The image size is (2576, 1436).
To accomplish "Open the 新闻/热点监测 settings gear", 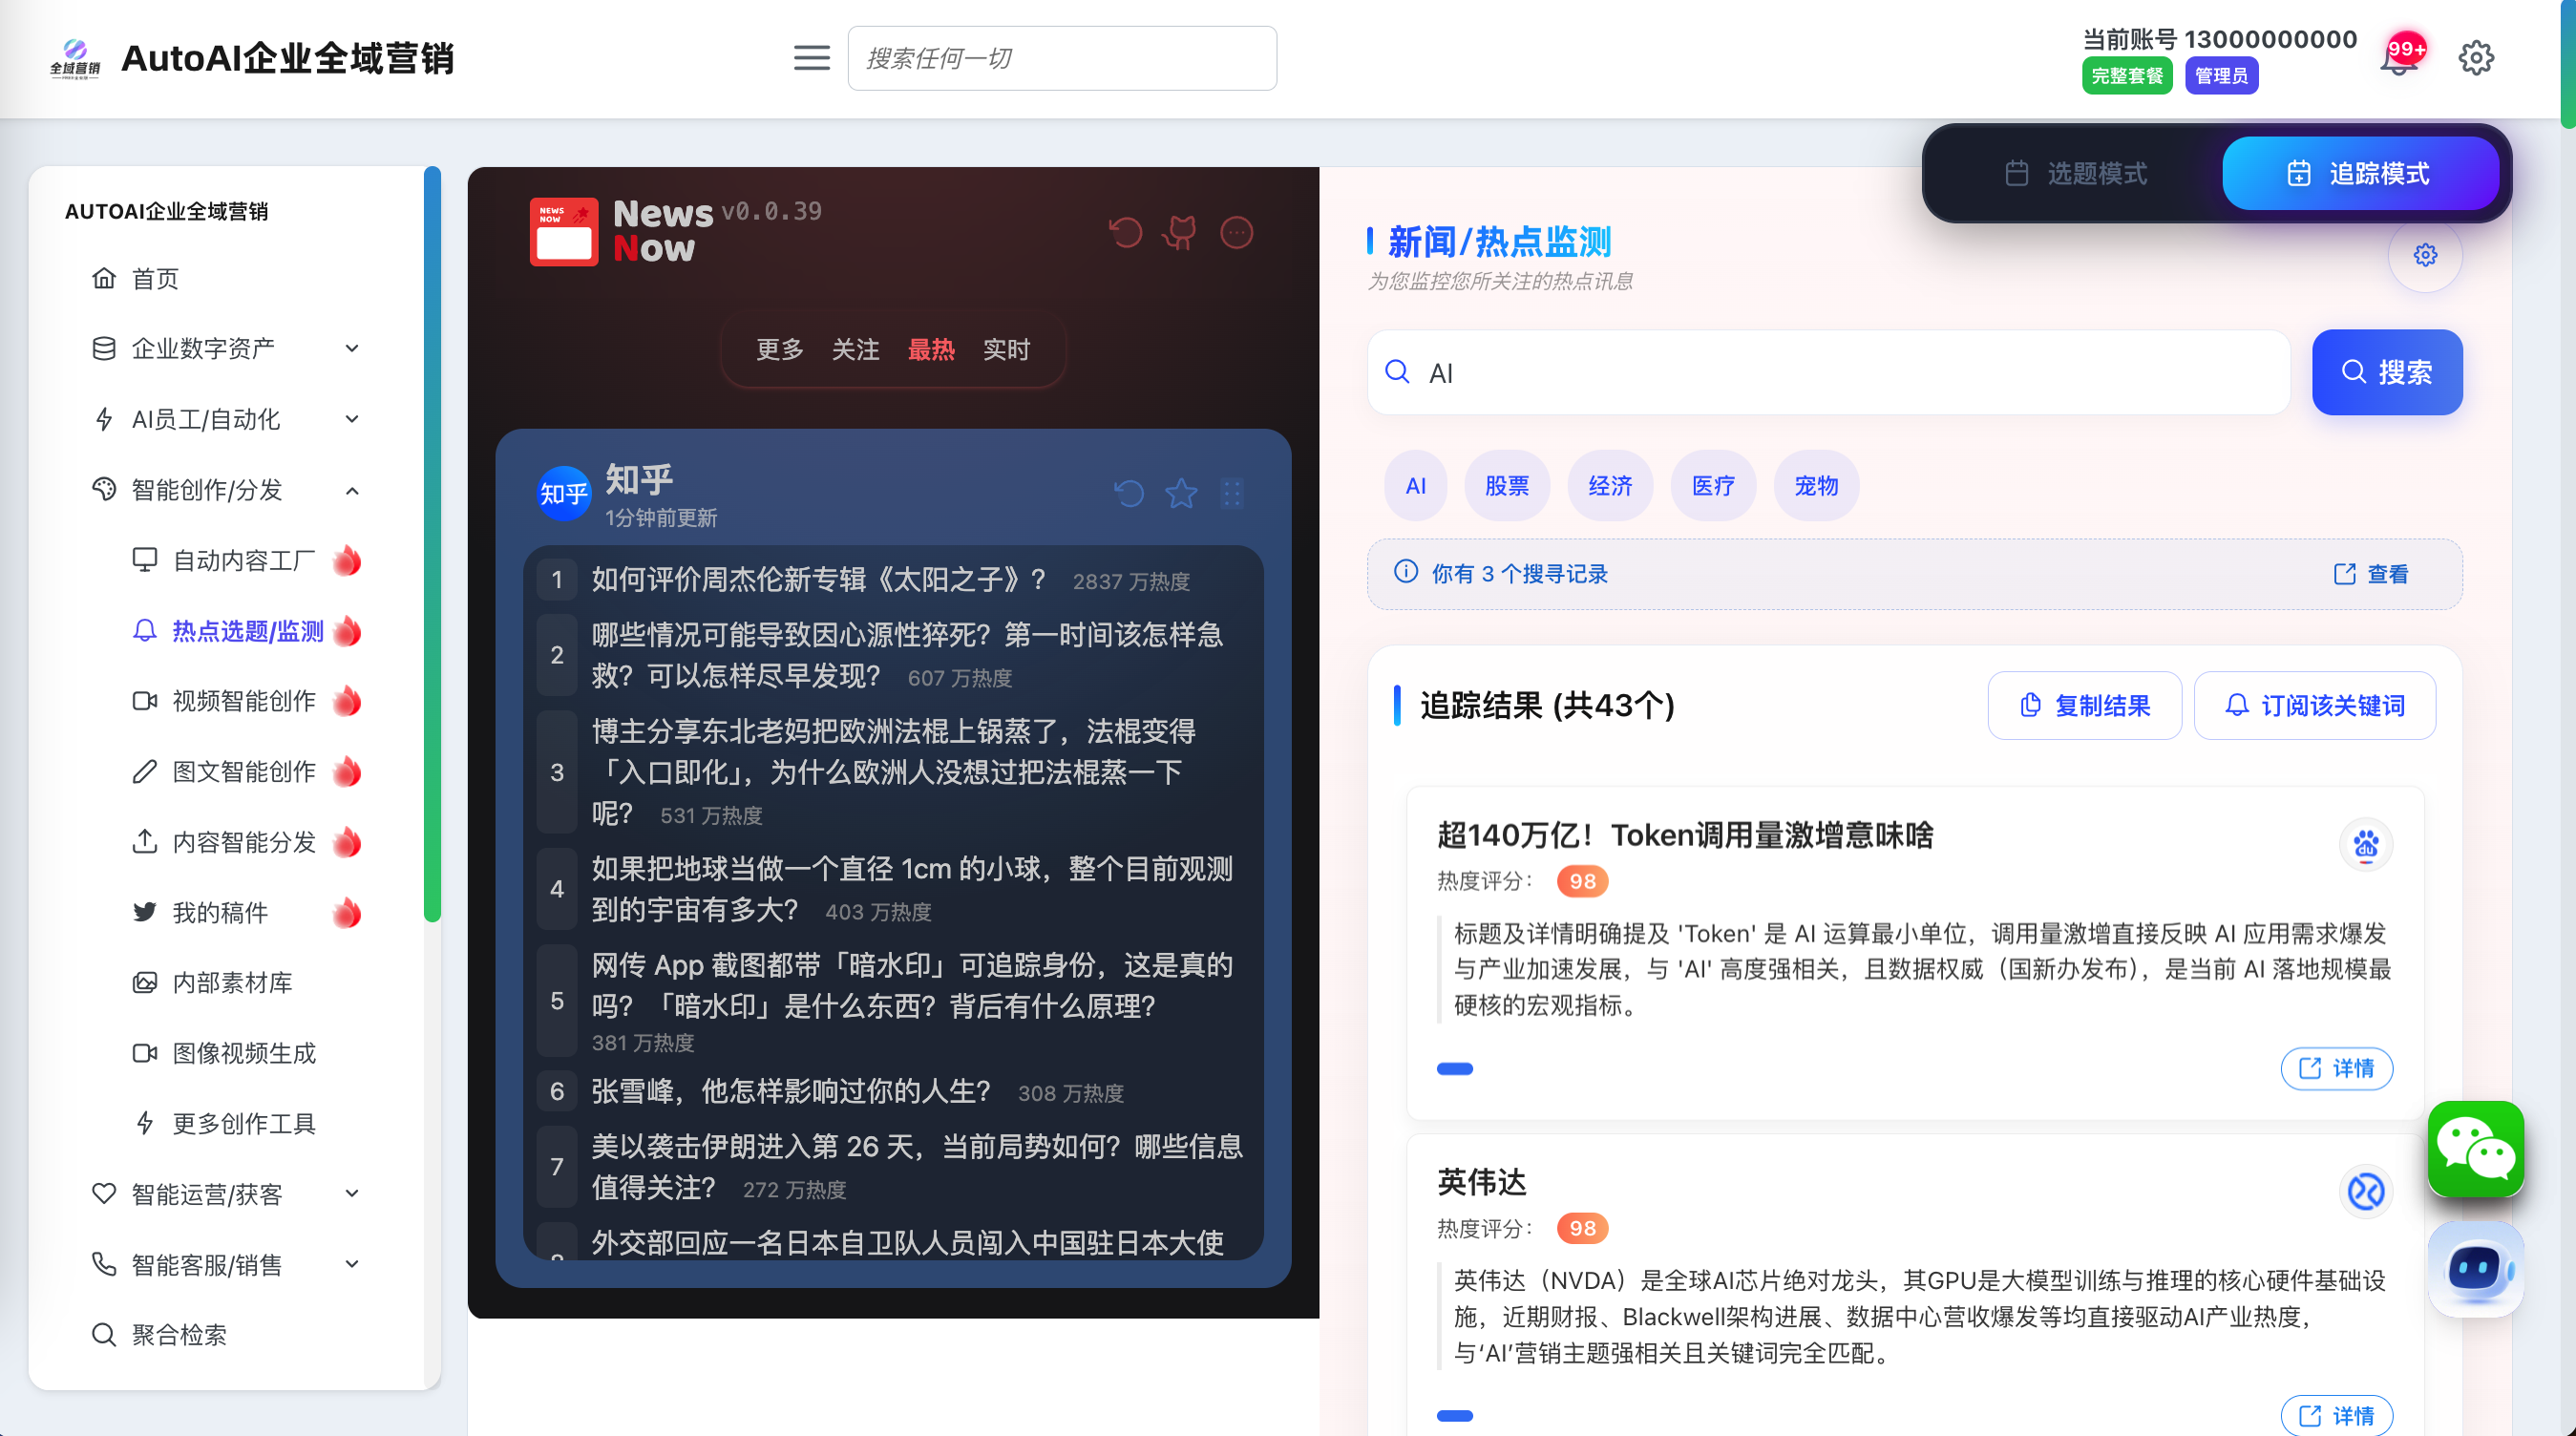I will pyautogui.click(x=2425, y=256).
